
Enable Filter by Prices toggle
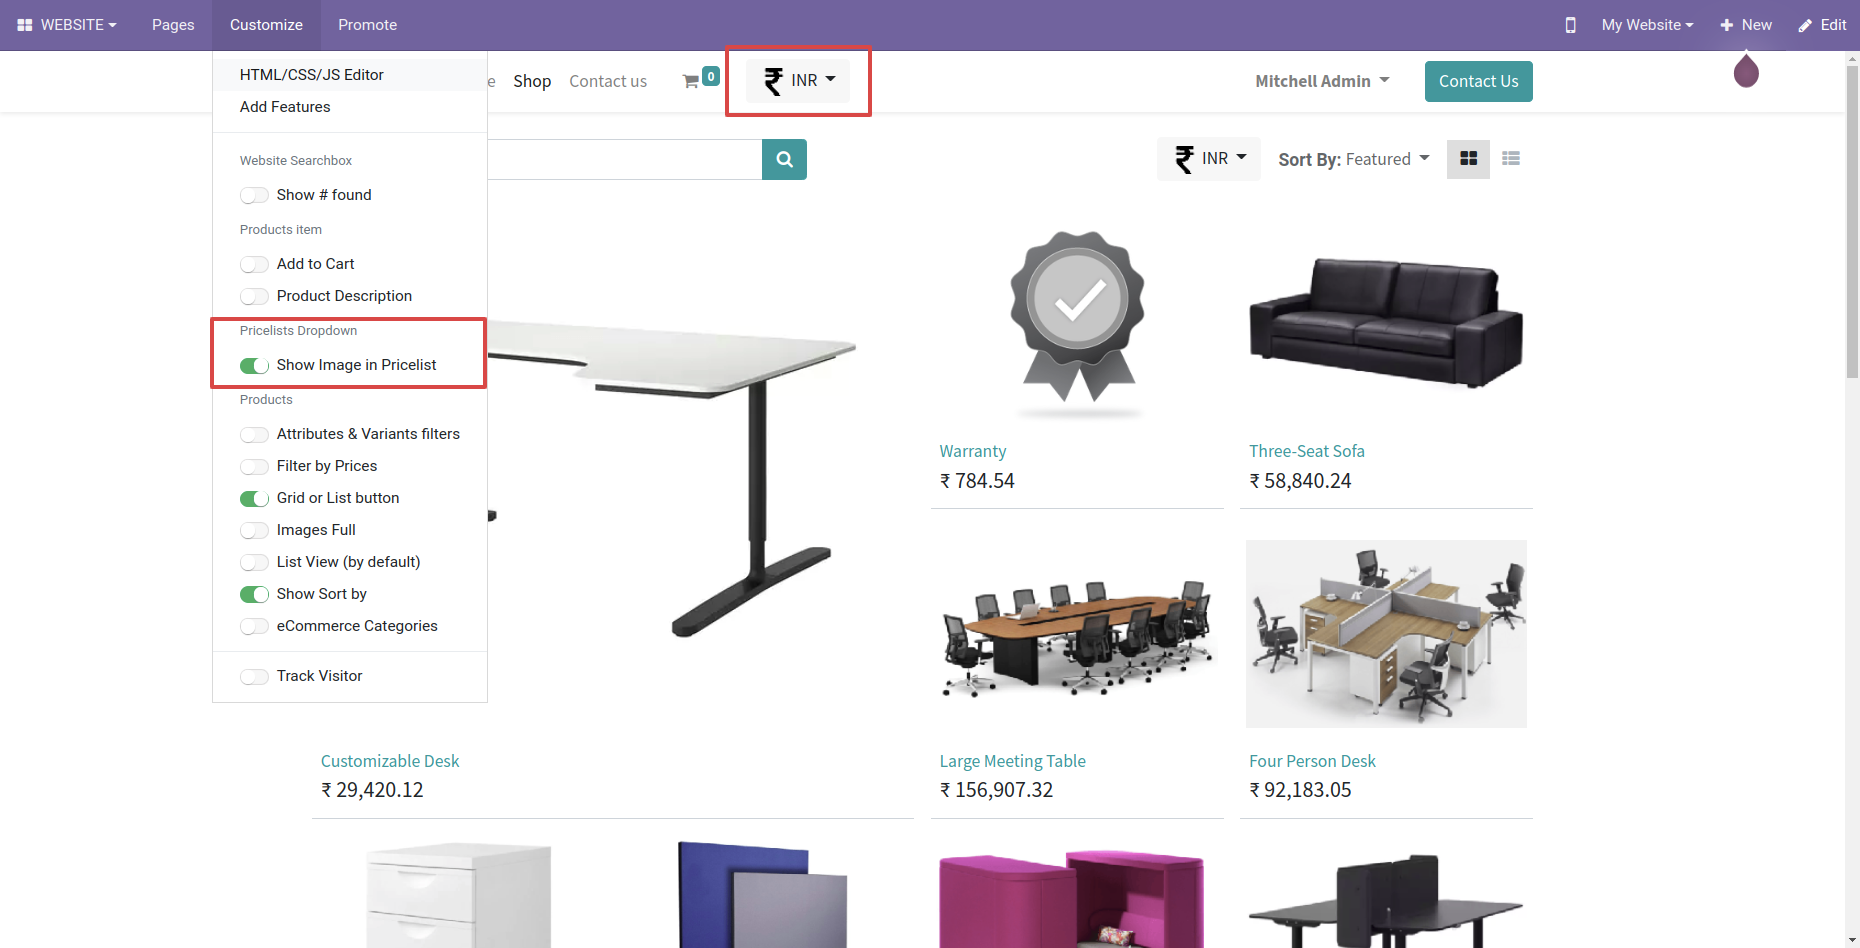pyautogui.click(x=254, y=466)
